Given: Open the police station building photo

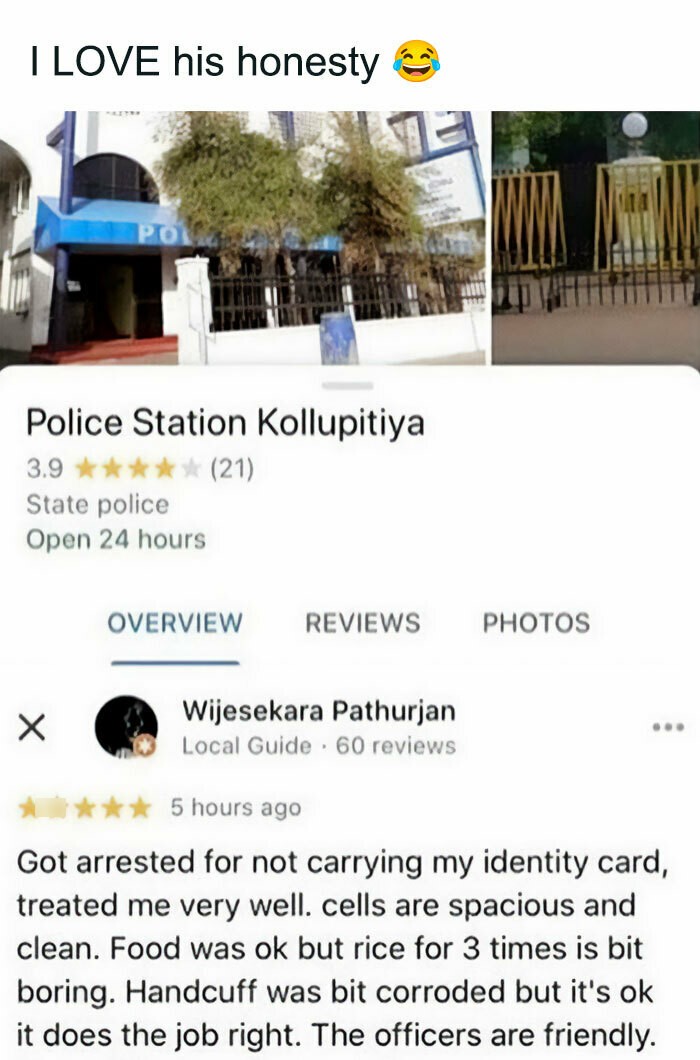Looking at the screenshot, I should [x=243, y=238].
